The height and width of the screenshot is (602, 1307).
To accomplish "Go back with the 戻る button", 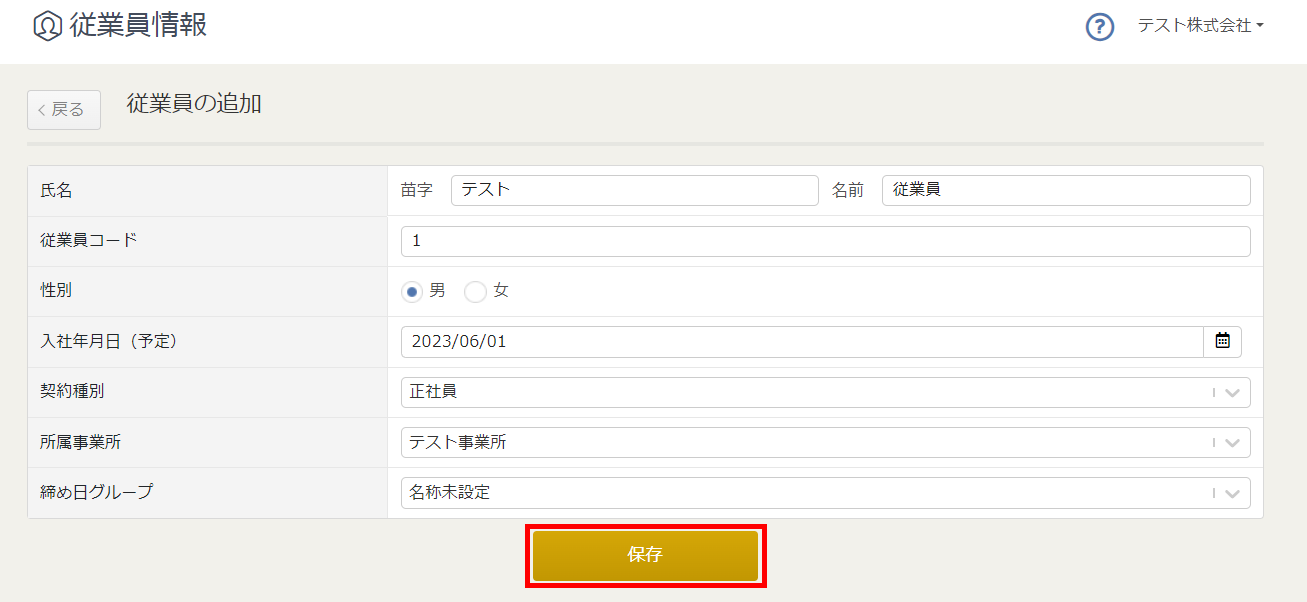I will 64,110.
